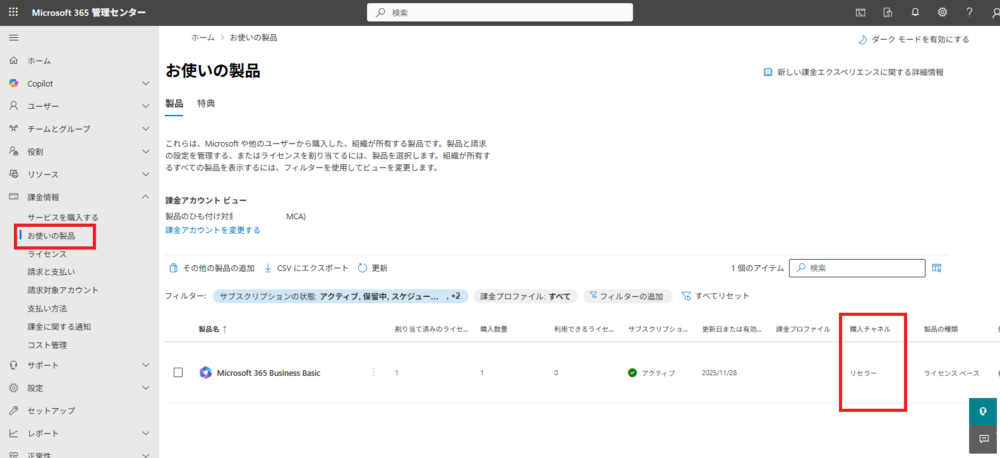Viewport: 1000px width, 458px height.
Task: Expand the 設定 navigation section
Action: (x=145, y=388)
